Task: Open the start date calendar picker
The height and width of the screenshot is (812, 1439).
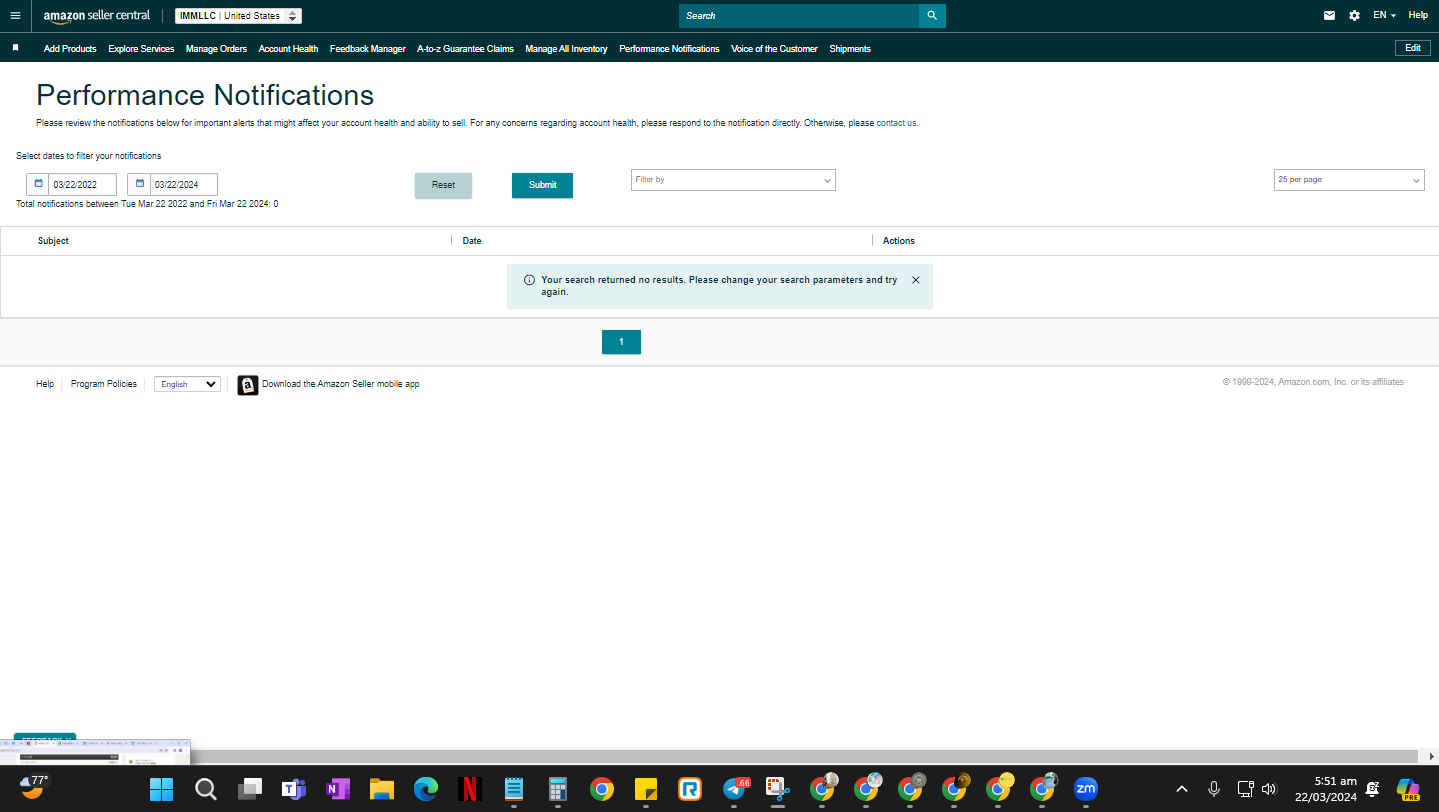Action: pos(38,184)
